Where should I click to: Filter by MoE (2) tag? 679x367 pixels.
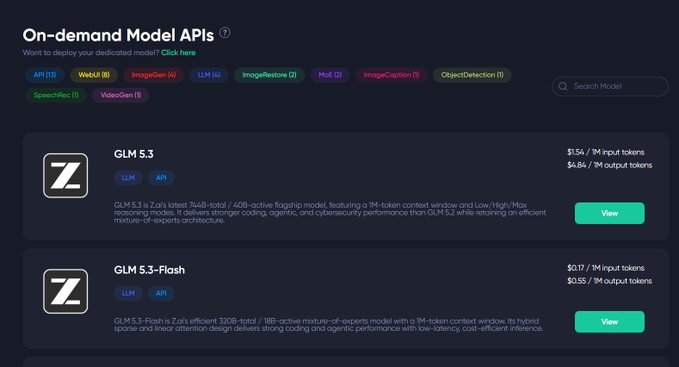330,75
